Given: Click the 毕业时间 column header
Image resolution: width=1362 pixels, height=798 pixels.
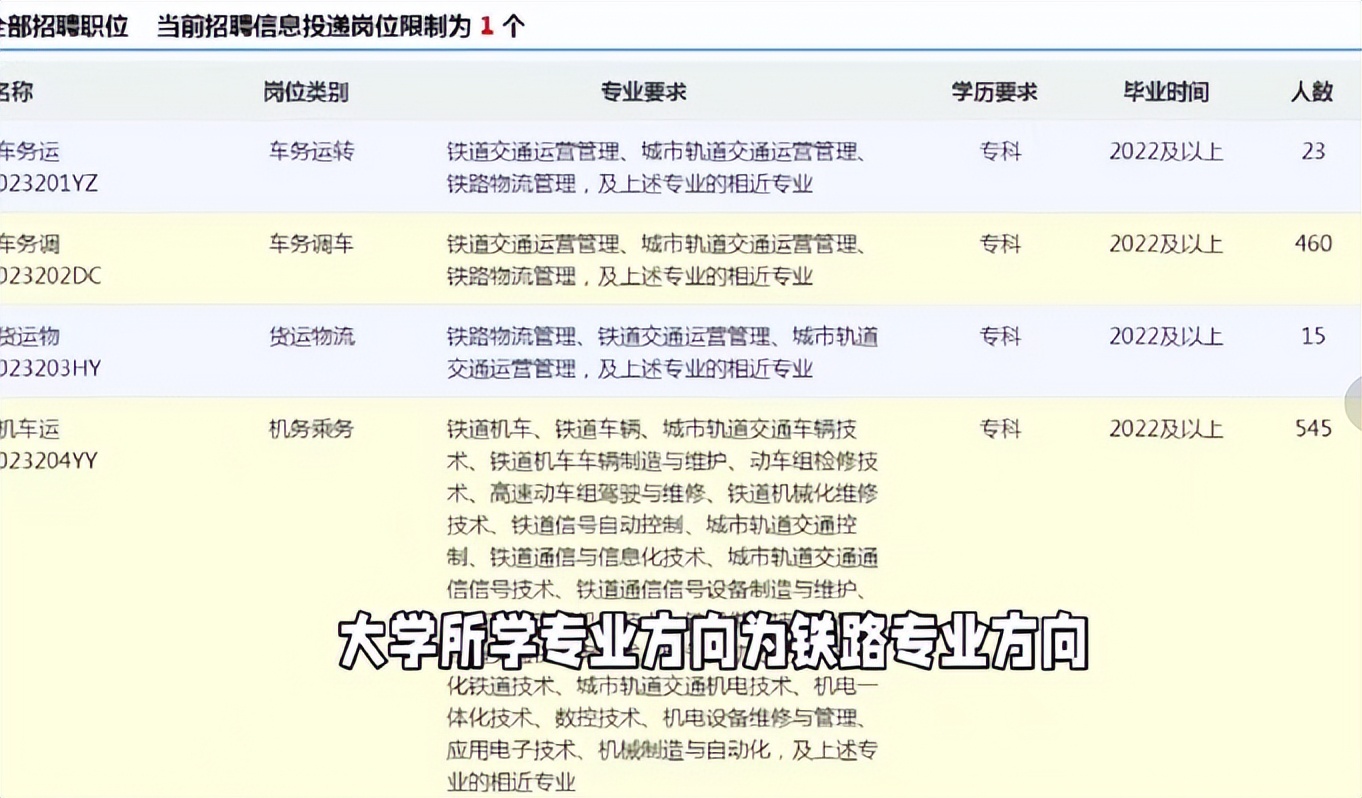Looking at the screenshot, I should 1166,92.
